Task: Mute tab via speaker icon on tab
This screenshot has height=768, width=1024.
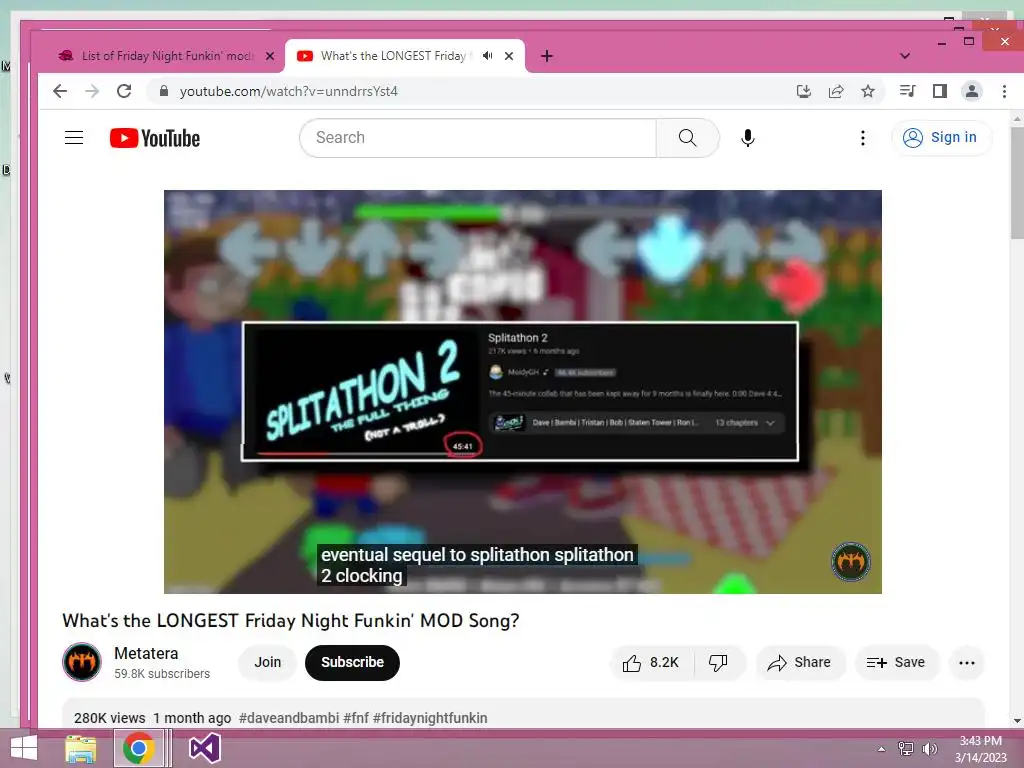Action: [487, 56]
